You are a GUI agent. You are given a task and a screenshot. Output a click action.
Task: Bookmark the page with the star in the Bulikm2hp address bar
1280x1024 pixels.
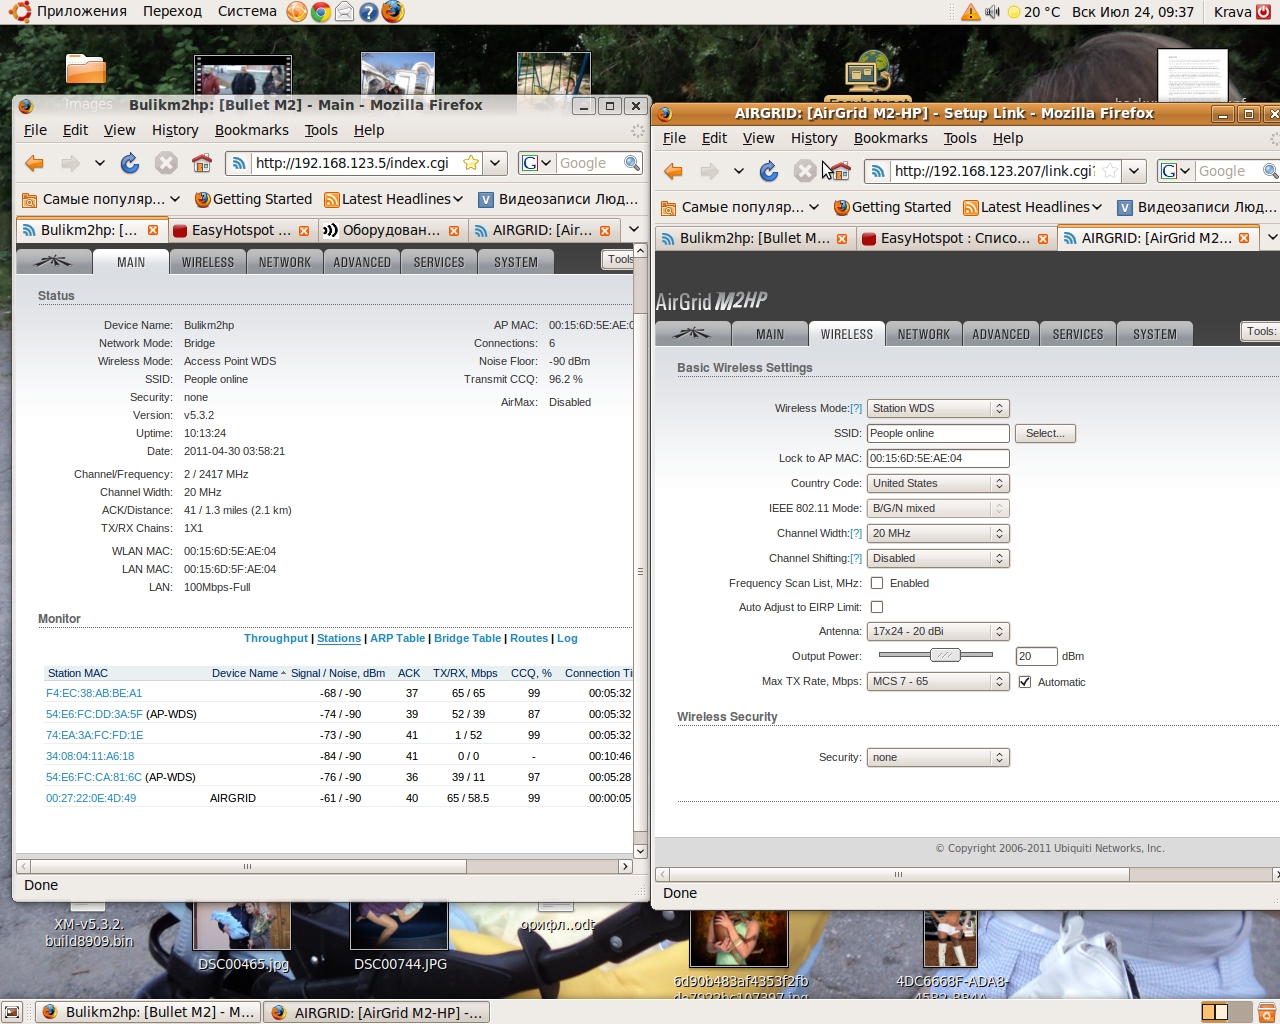(471, 163)
